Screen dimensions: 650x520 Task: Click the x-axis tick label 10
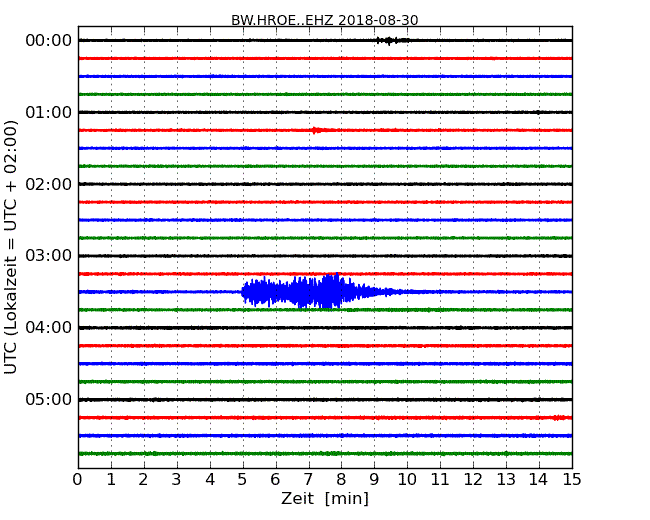click(x=407, y=479)
